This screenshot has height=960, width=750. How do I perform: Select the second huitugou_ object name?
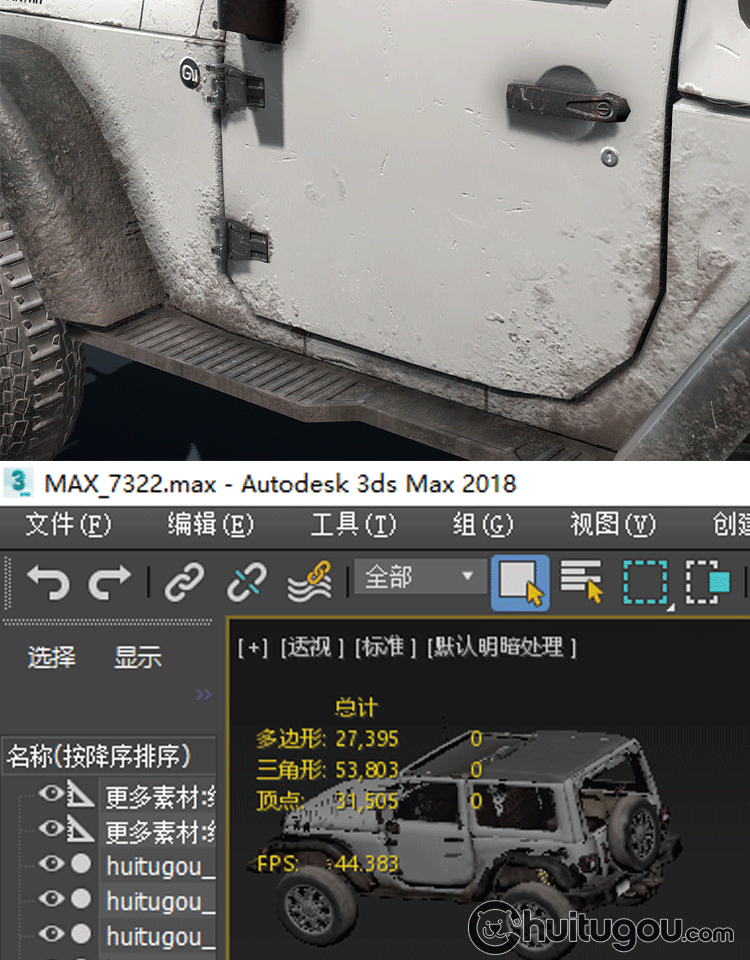pyautogui.click(x=160, y=902)
